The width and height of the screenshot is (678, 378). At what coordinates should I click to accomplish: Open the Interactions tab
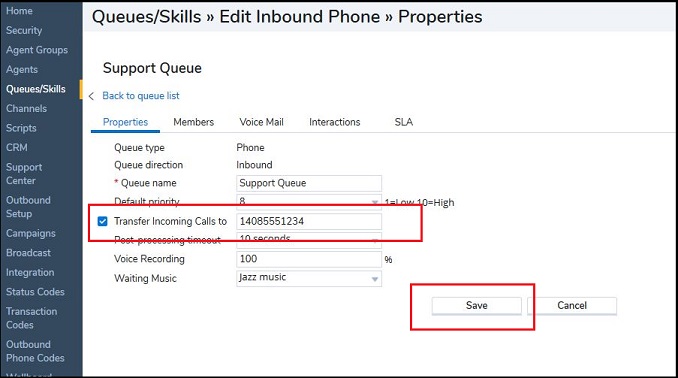coord(335,122)
